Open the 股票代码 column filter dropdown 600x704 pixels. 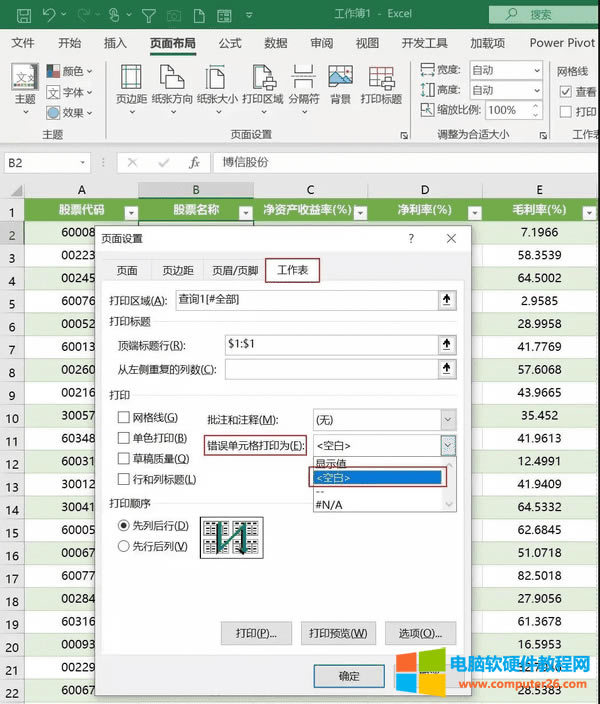pos(130,212)
